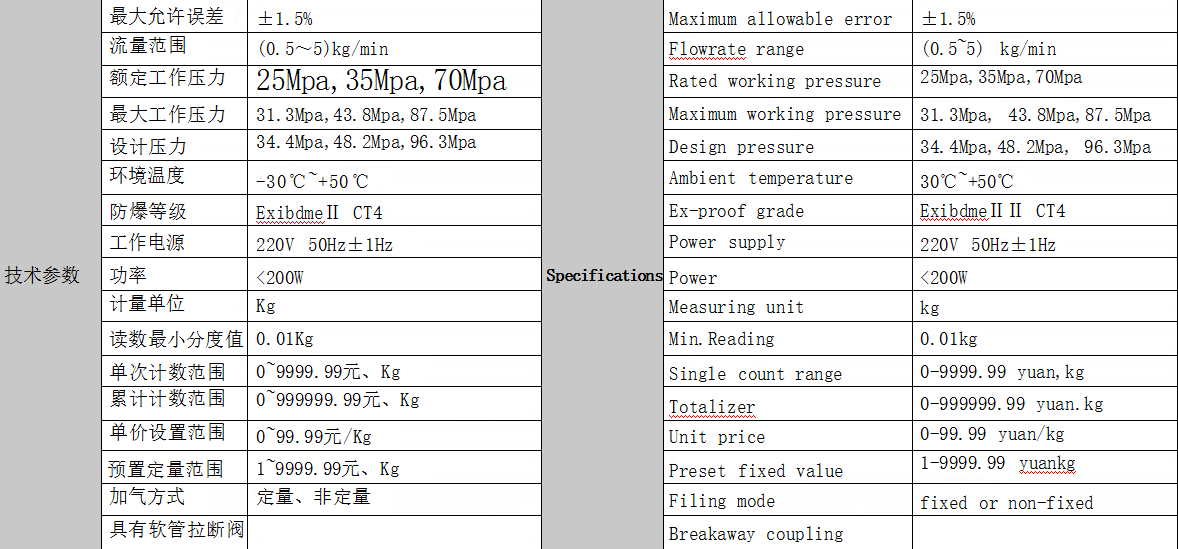Image resolution: width=1178 pixels, height=549 pixels.
Task: Select the "0-99.99 yuan/kg" unit price value
Action: (x=992, y=434)
